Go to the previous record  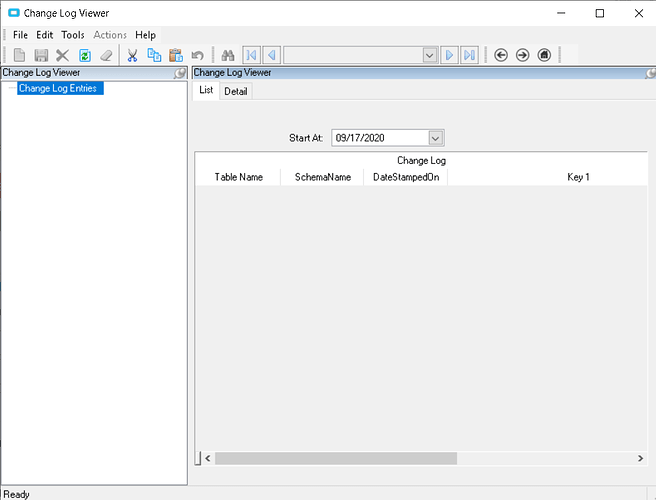tap(272, 55)
